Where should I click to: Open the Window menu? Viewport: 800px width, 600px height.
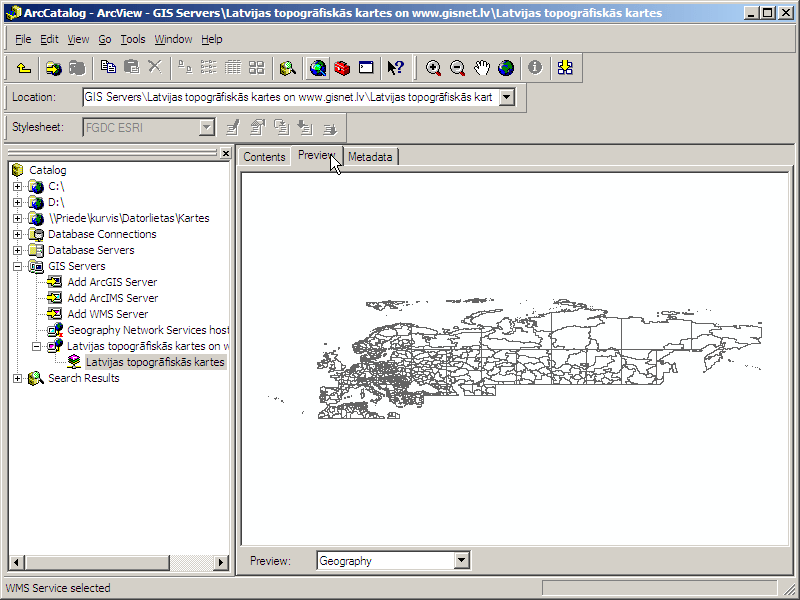(x=173, y=39)
